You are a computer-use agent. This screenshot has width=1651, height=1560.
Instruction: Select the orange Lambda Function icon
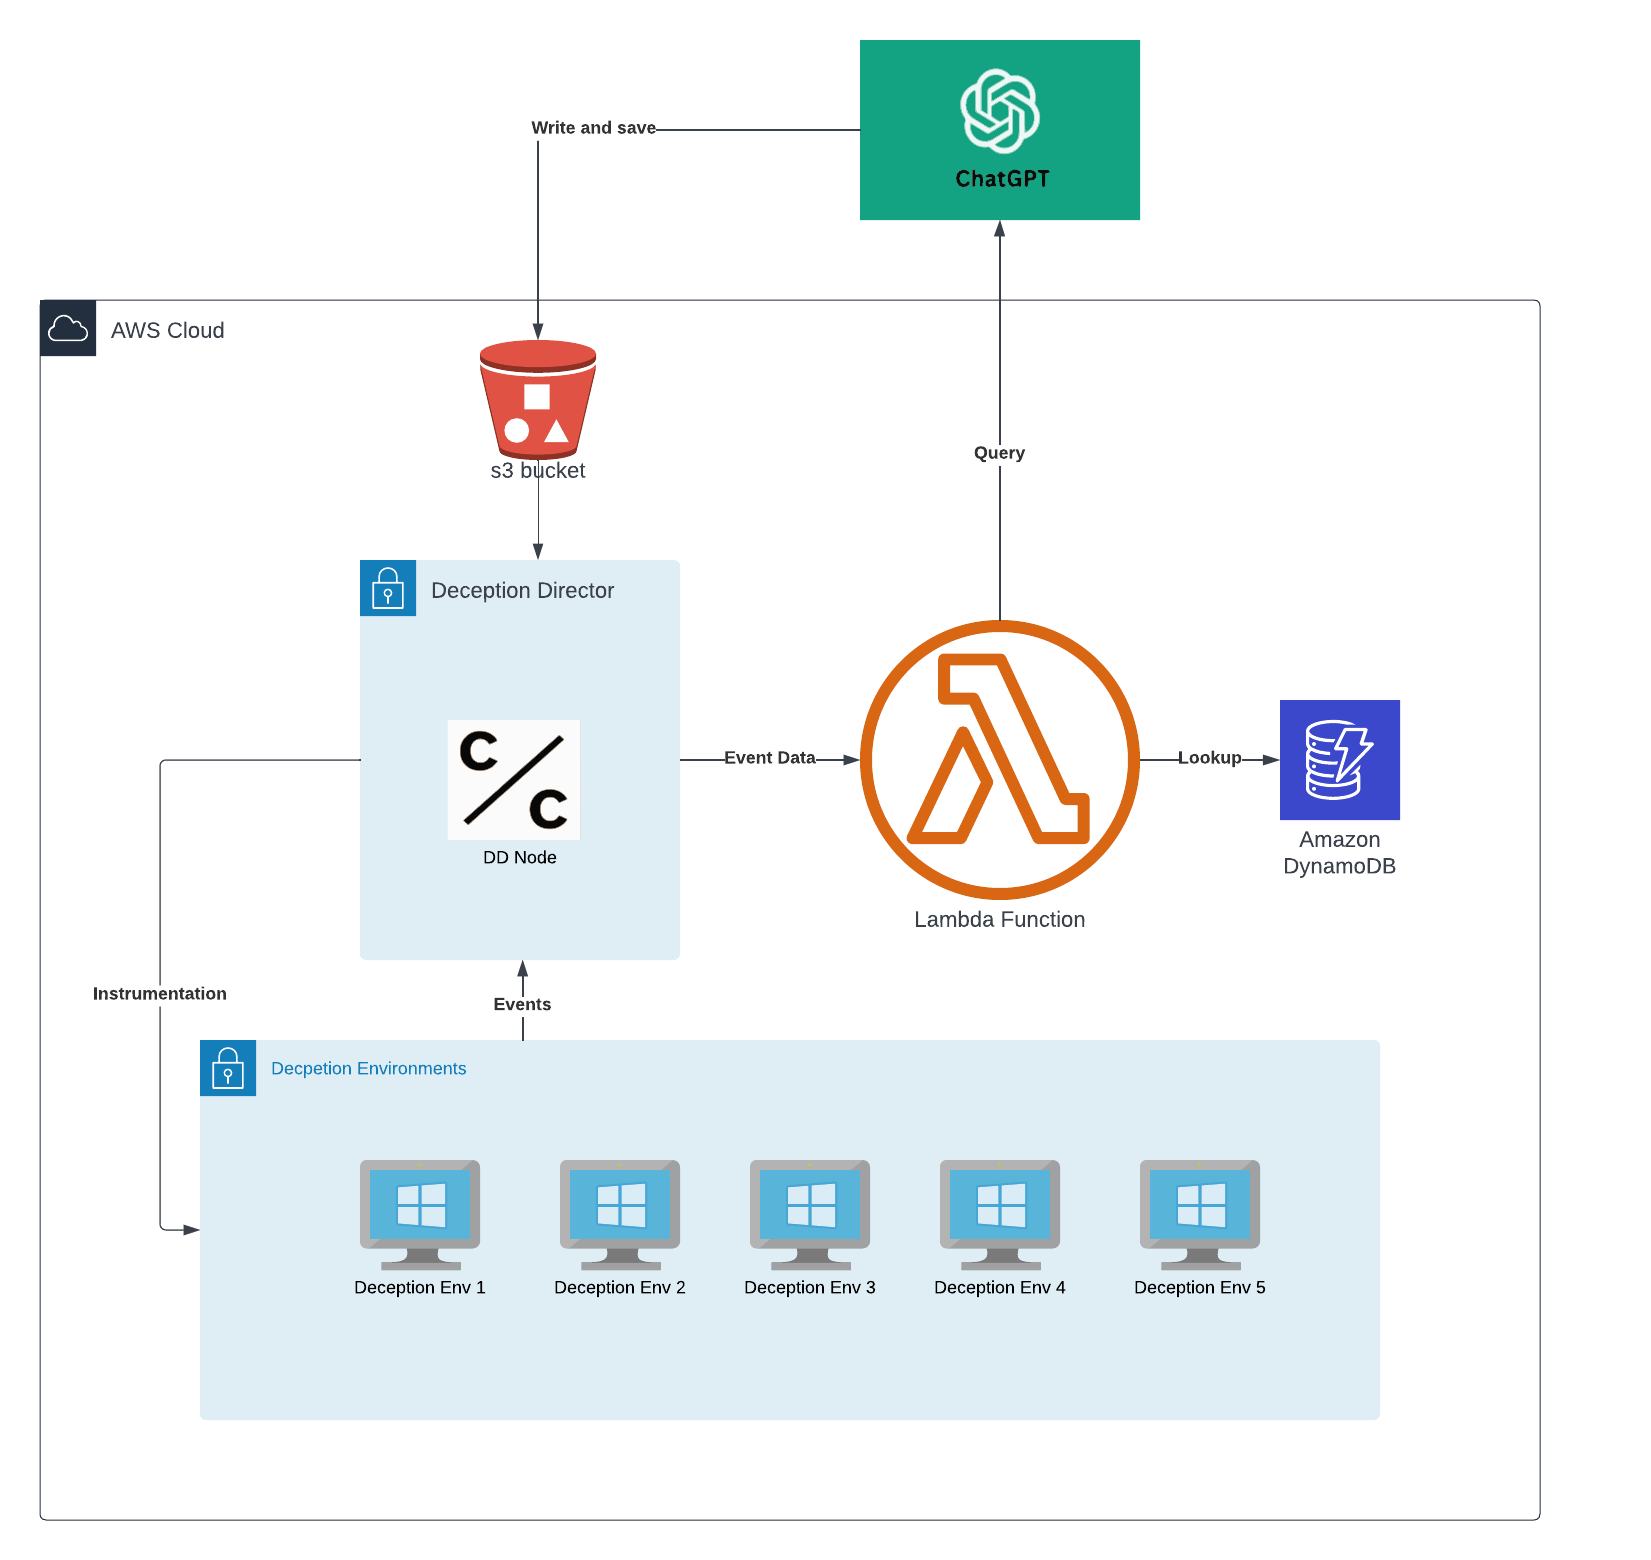pos(999,760)
